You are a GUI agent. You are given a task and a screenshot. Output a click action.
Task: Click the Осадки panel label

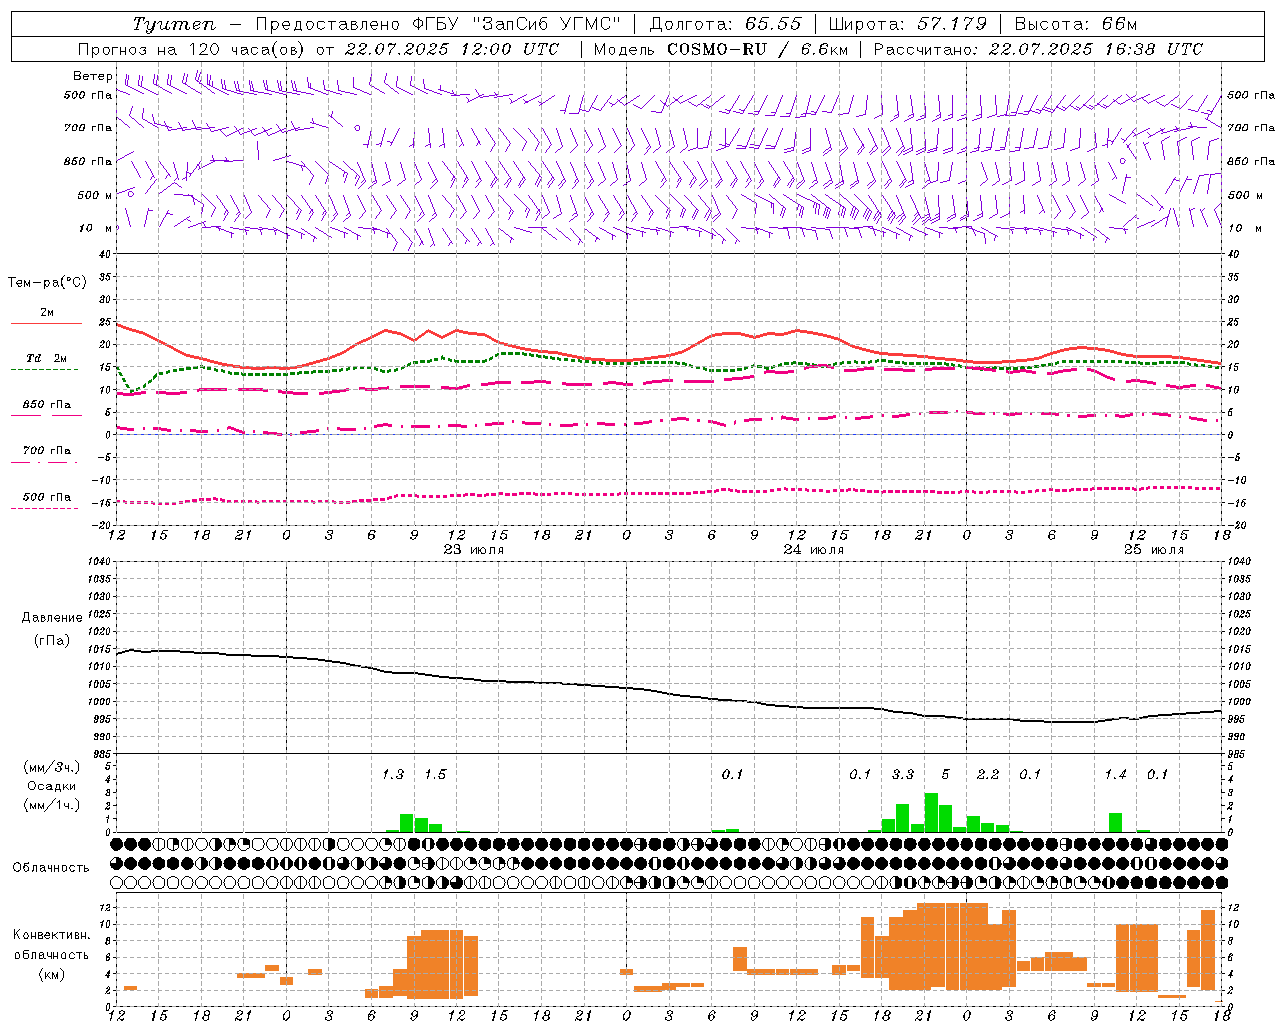coord(52,786)
